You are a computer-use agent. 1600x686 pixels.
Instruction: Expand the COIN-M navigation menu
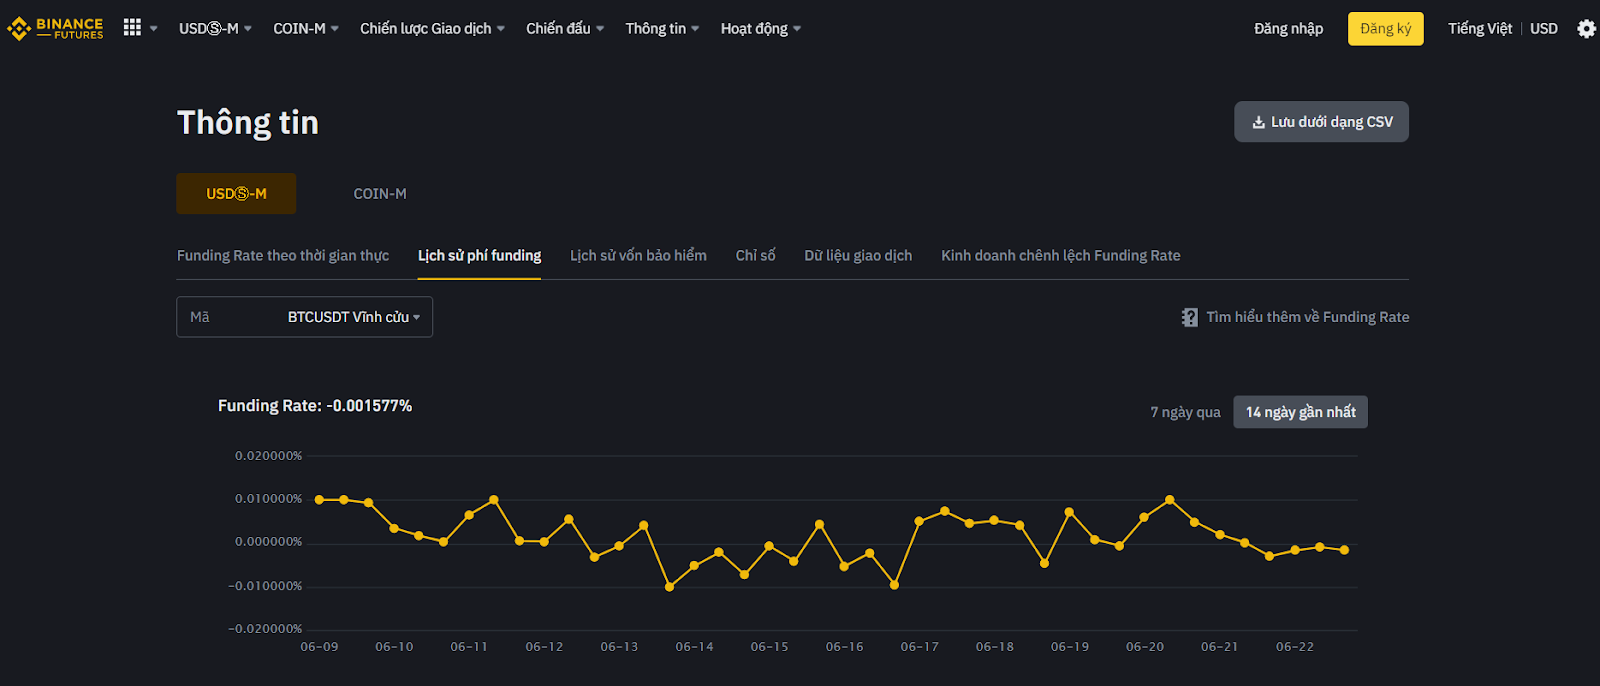coord(306,28)
